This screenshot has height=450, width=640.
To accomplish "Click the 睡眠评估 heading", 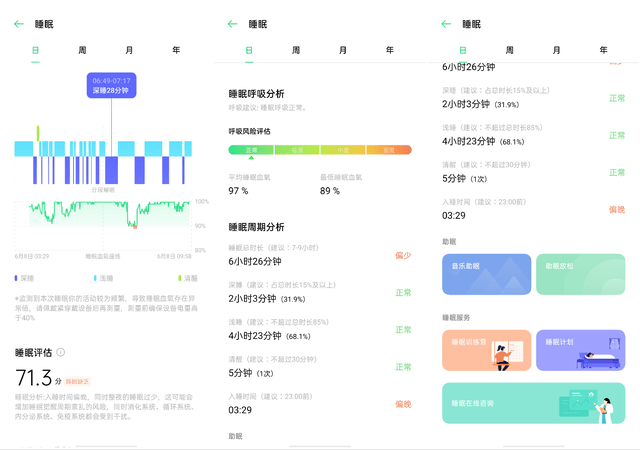I will [x=33, y=352].
